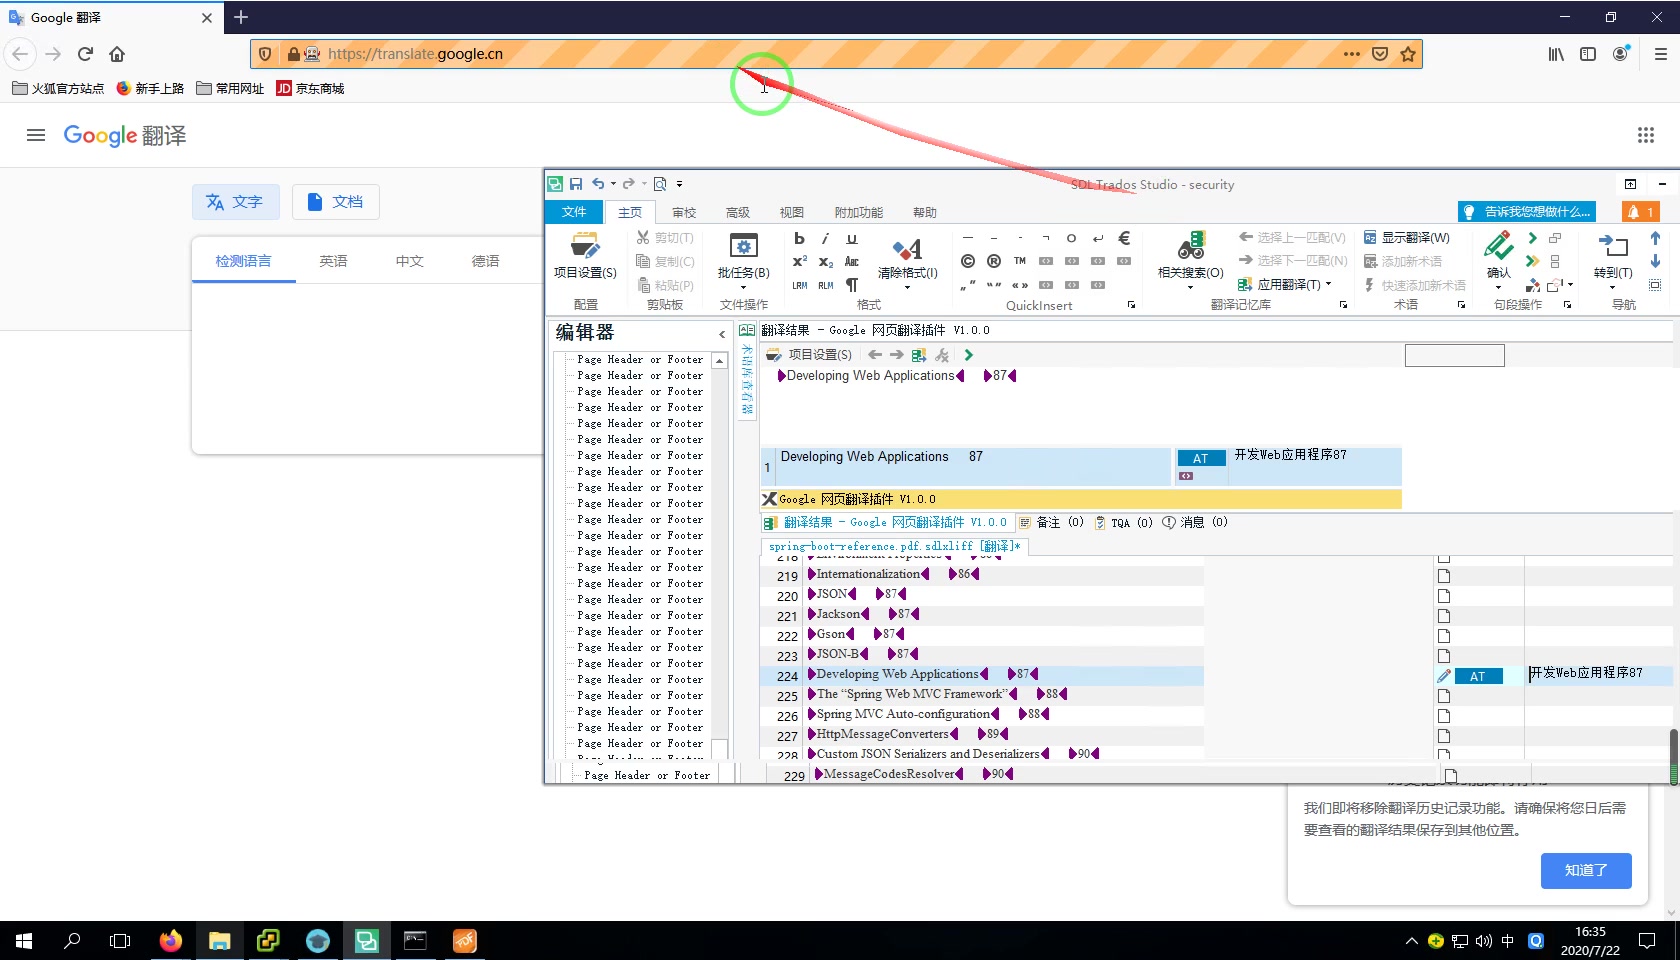The height and width of the screenshot is (960, 1680).
Task: Open Segment Actions group dialog launcher
Action: coord(1567,305)
